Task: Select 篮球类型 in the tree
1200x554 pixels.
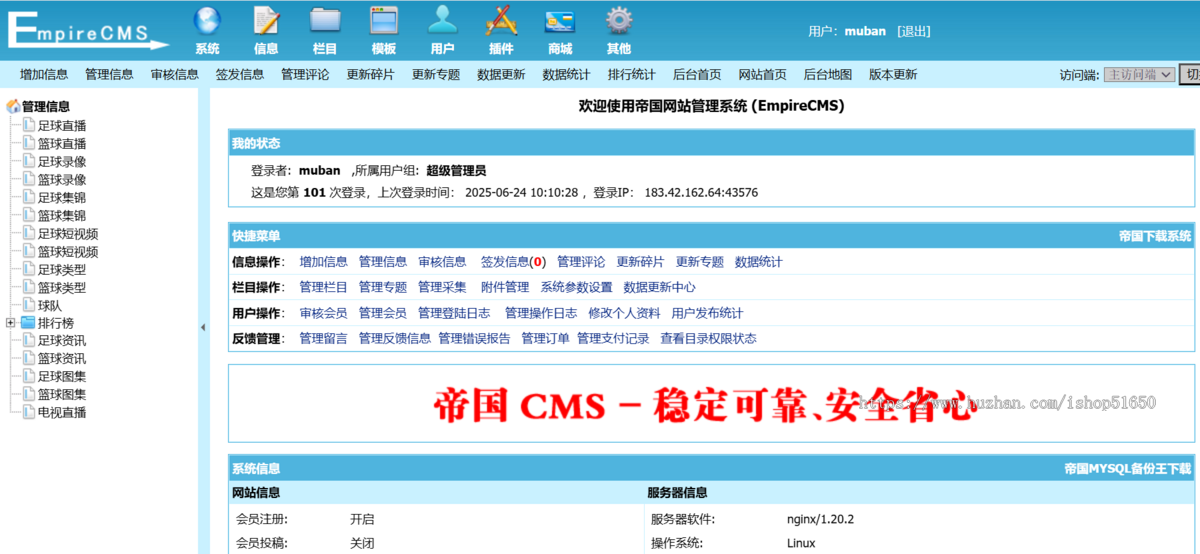Action: pyautogui.click(x=62, y=287)
